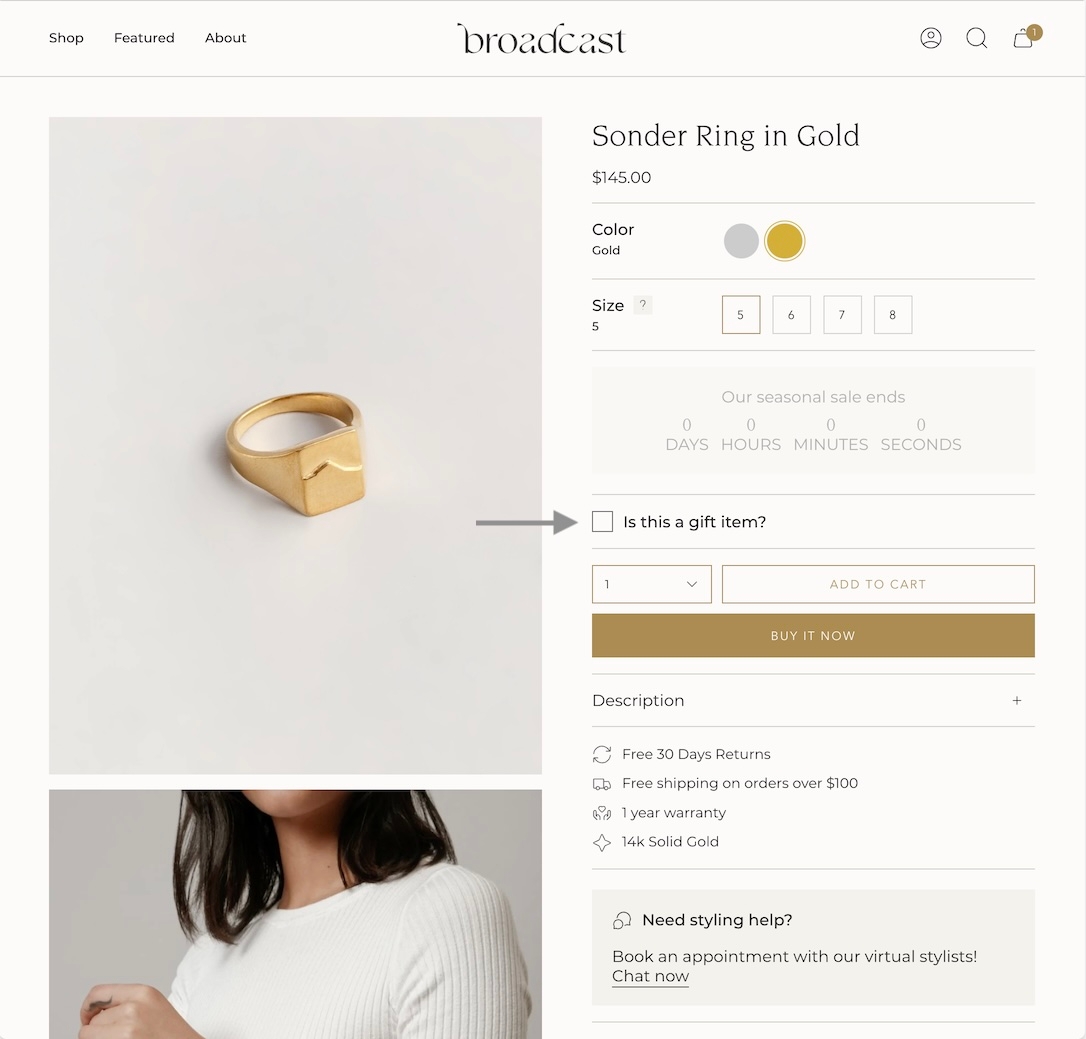Screen dimensions: 1086x1039
Task: Open the quantity dropdown
Action: (651, 584)
